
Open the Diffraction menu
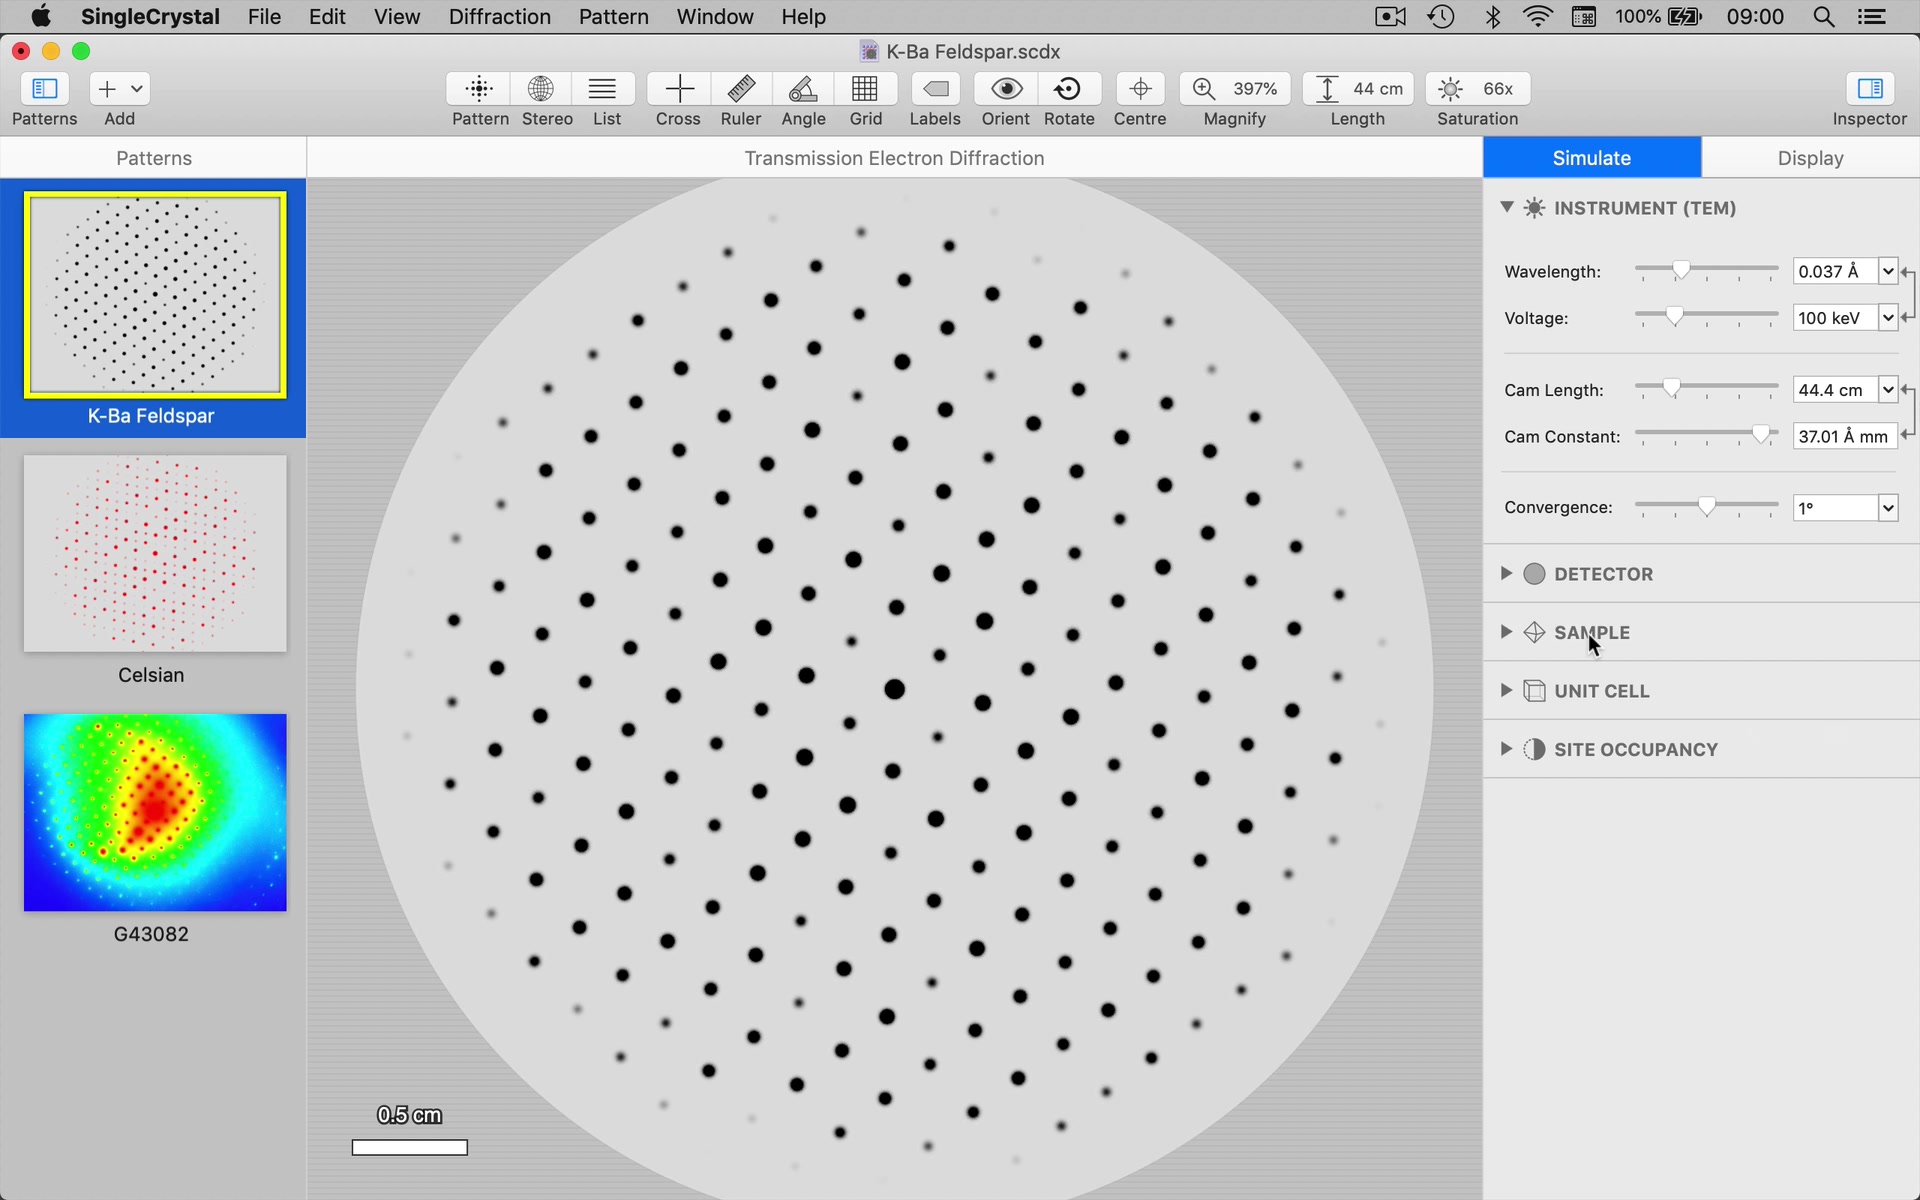coord(500,17)
